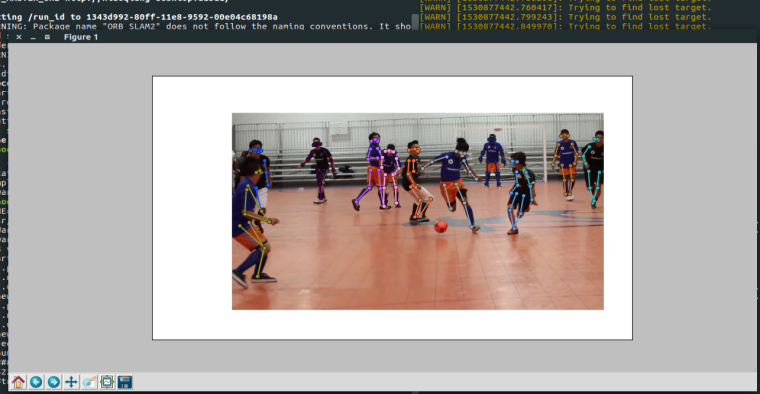Activate the Zoom to rectangle tool

tap(89, 382)
